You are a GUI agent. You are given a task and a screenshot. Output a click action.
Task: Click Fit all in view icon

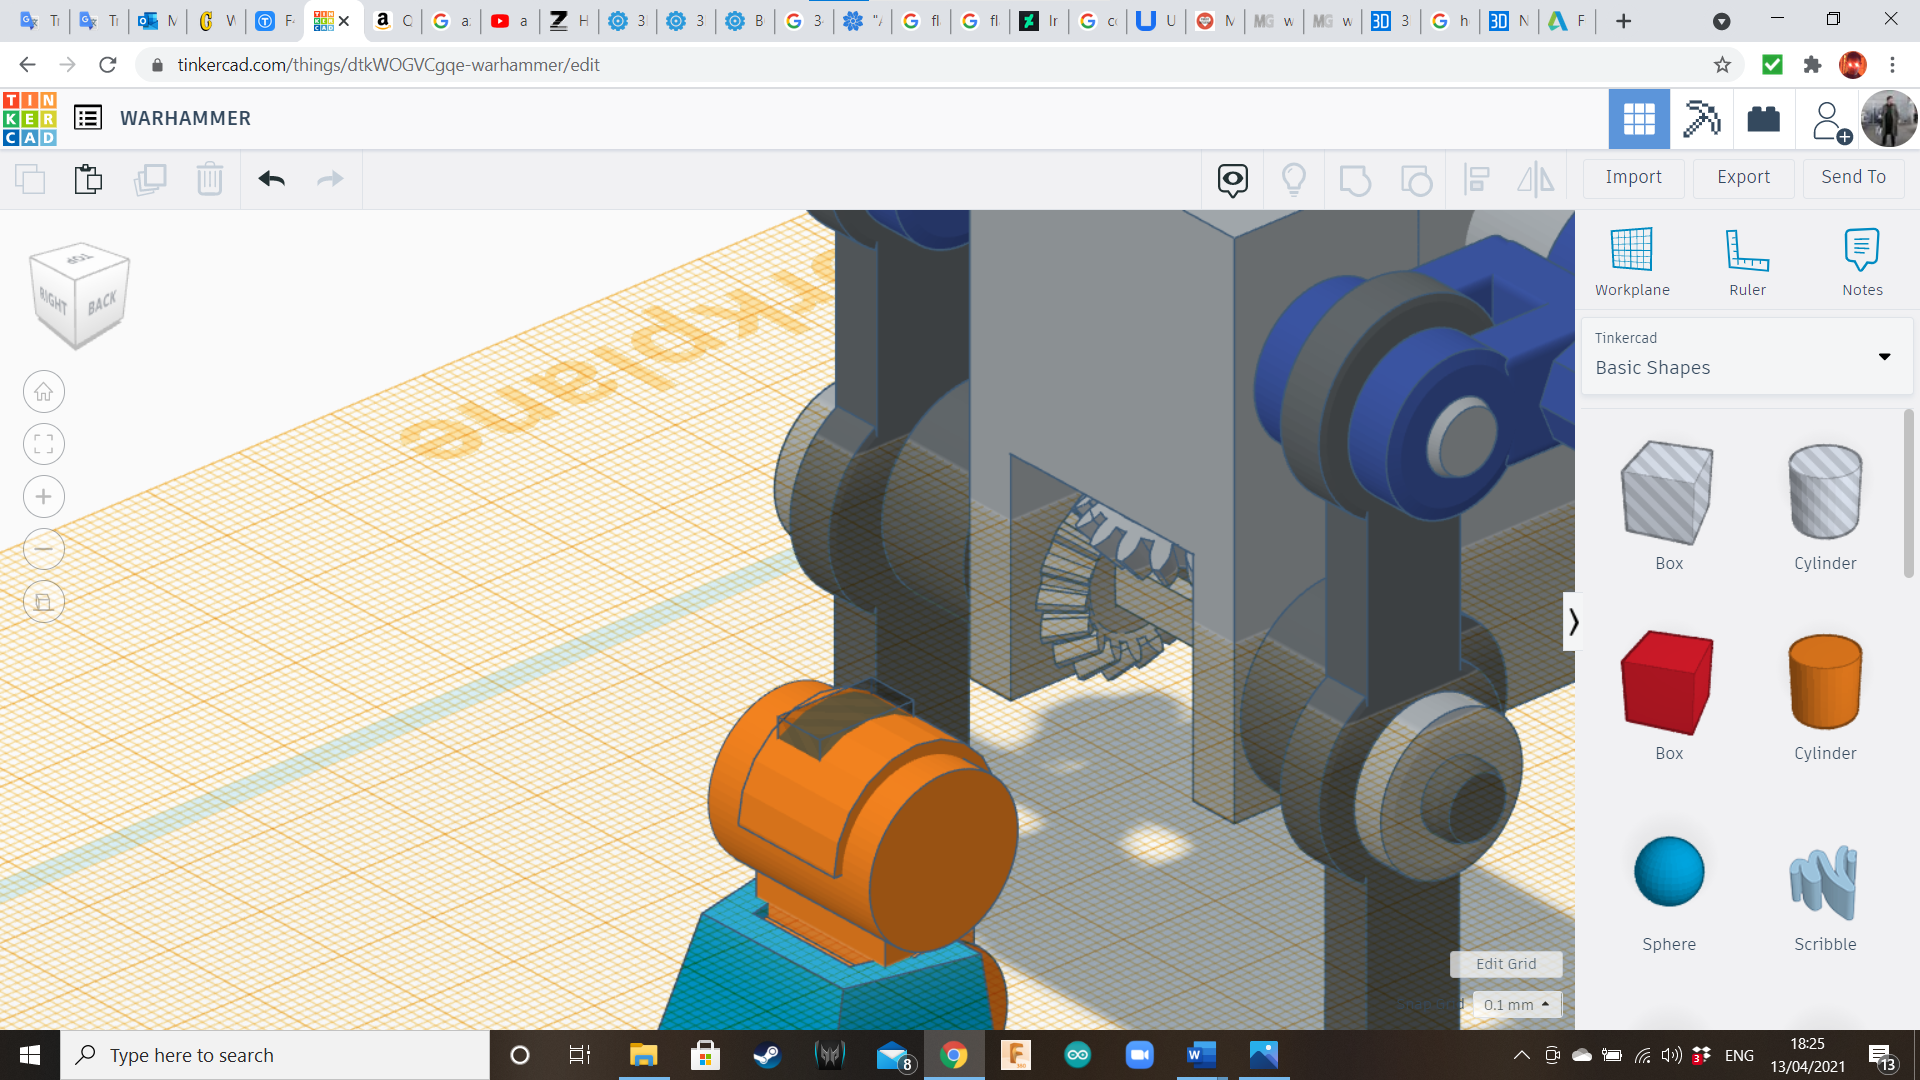[x=44, y=444]
